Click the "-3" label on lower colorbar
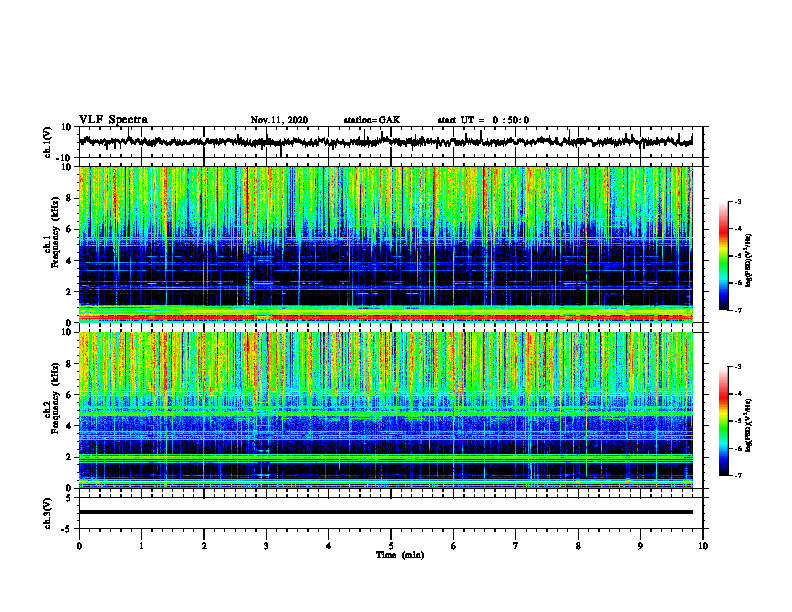Screen dimensions: 792x612 [x=738, y=367]
